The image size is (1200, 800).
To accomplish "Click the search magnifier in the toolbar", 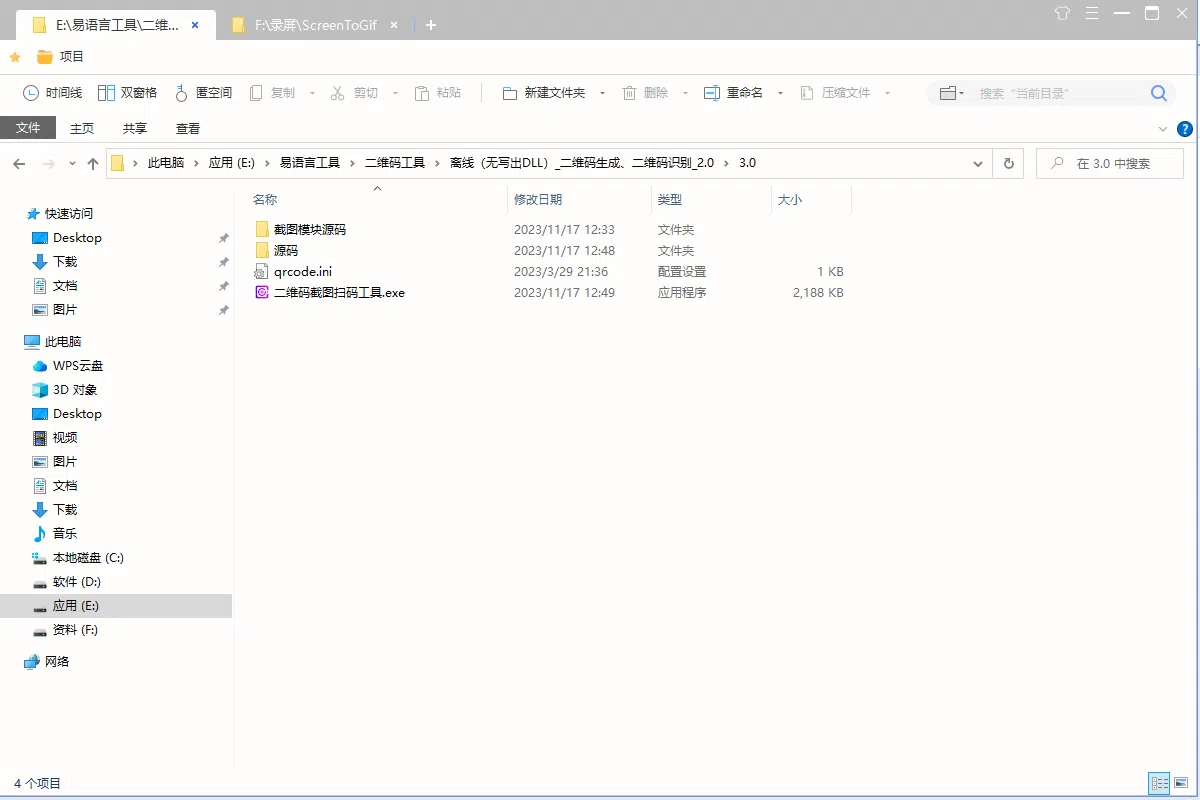I will click(1158, 93).
